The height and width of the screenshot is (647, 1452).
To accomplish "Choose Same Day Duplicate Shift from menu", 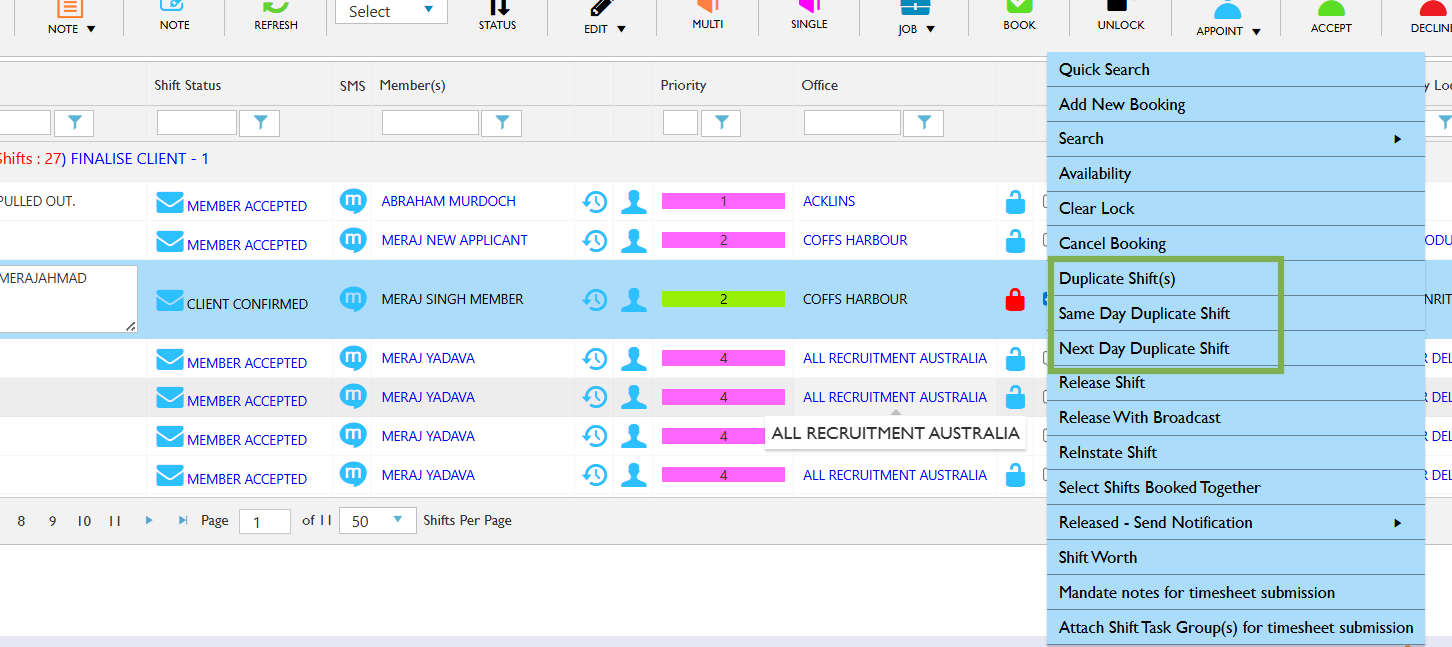I will (x=1144, y=314).
